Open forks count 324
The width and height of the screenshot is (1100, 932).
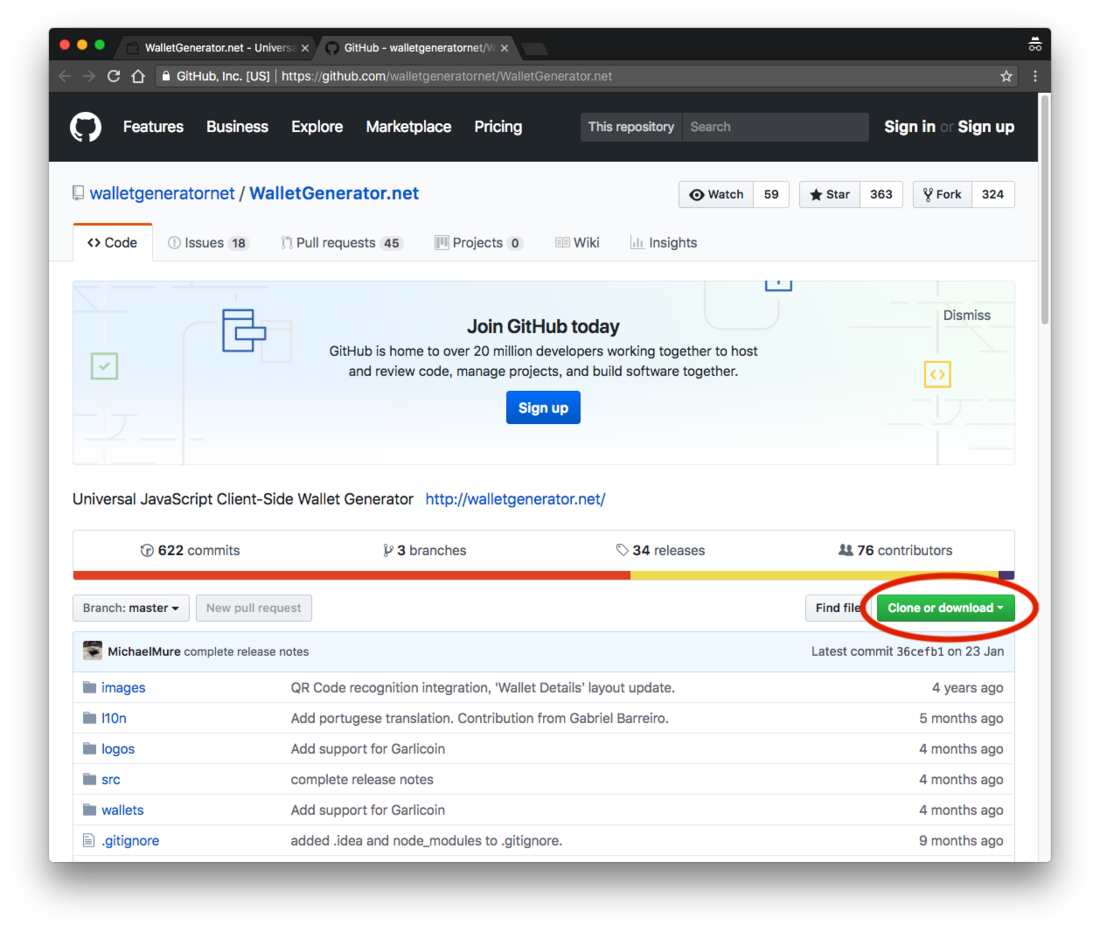(993, 194)
